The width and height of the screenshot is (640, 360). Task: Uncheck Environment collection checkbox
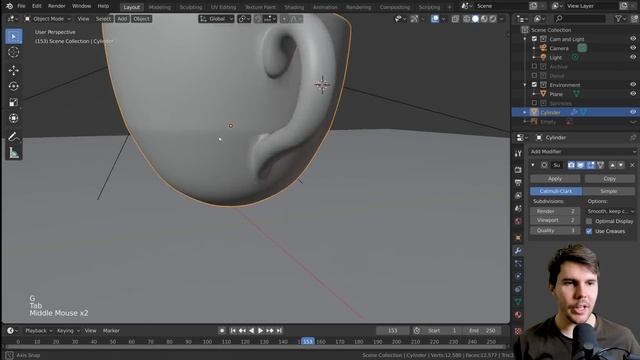click(534, 84)
